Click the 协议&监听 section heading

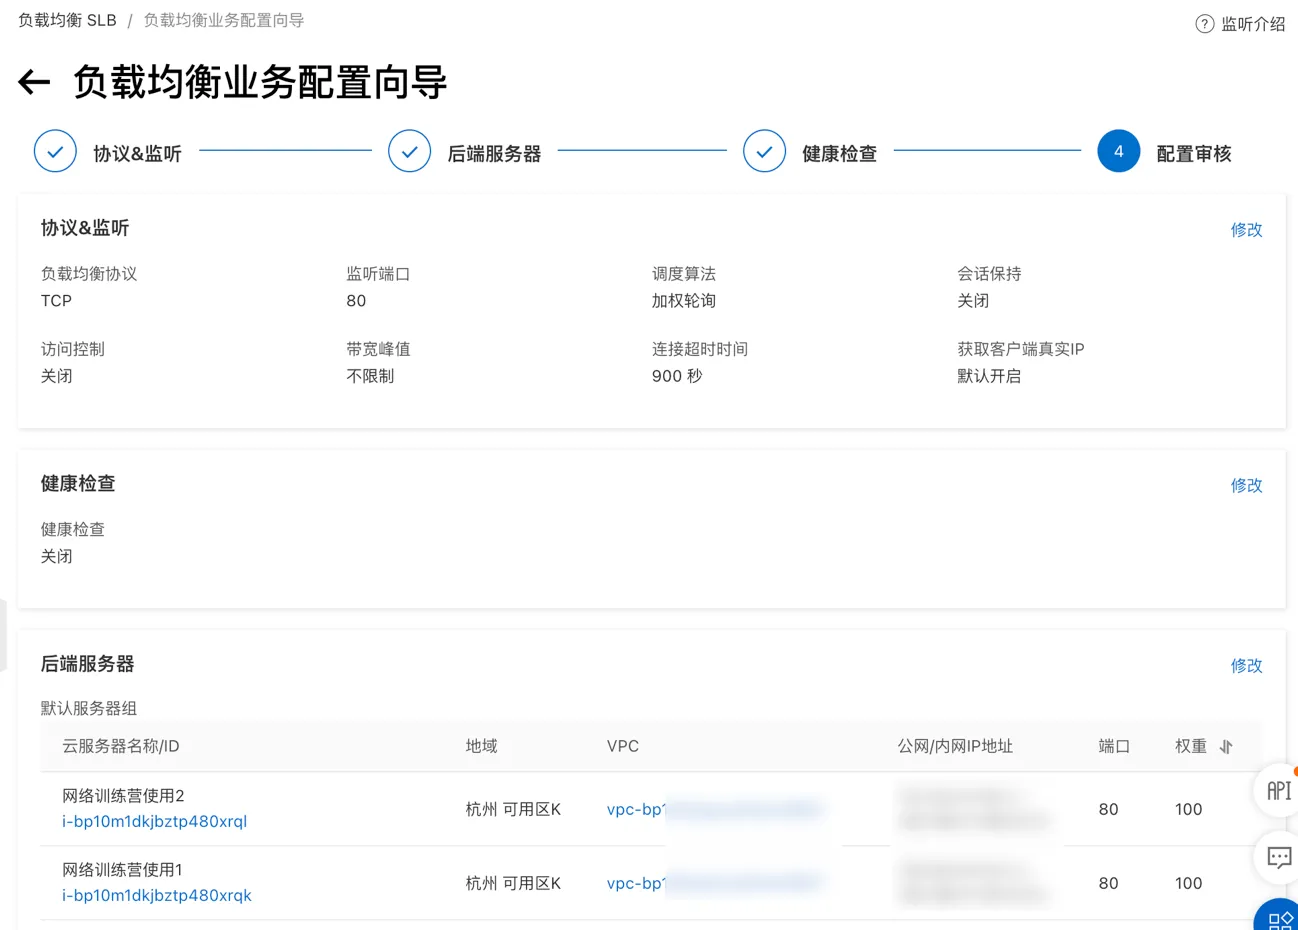point(85,228)
